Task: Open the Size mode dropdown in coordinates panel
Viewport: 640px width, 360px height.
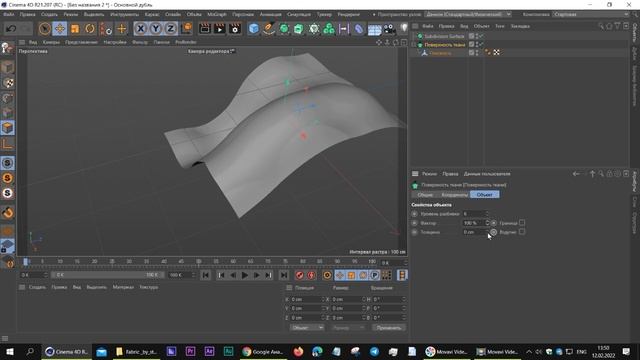Action: click(x=347, y=328)
